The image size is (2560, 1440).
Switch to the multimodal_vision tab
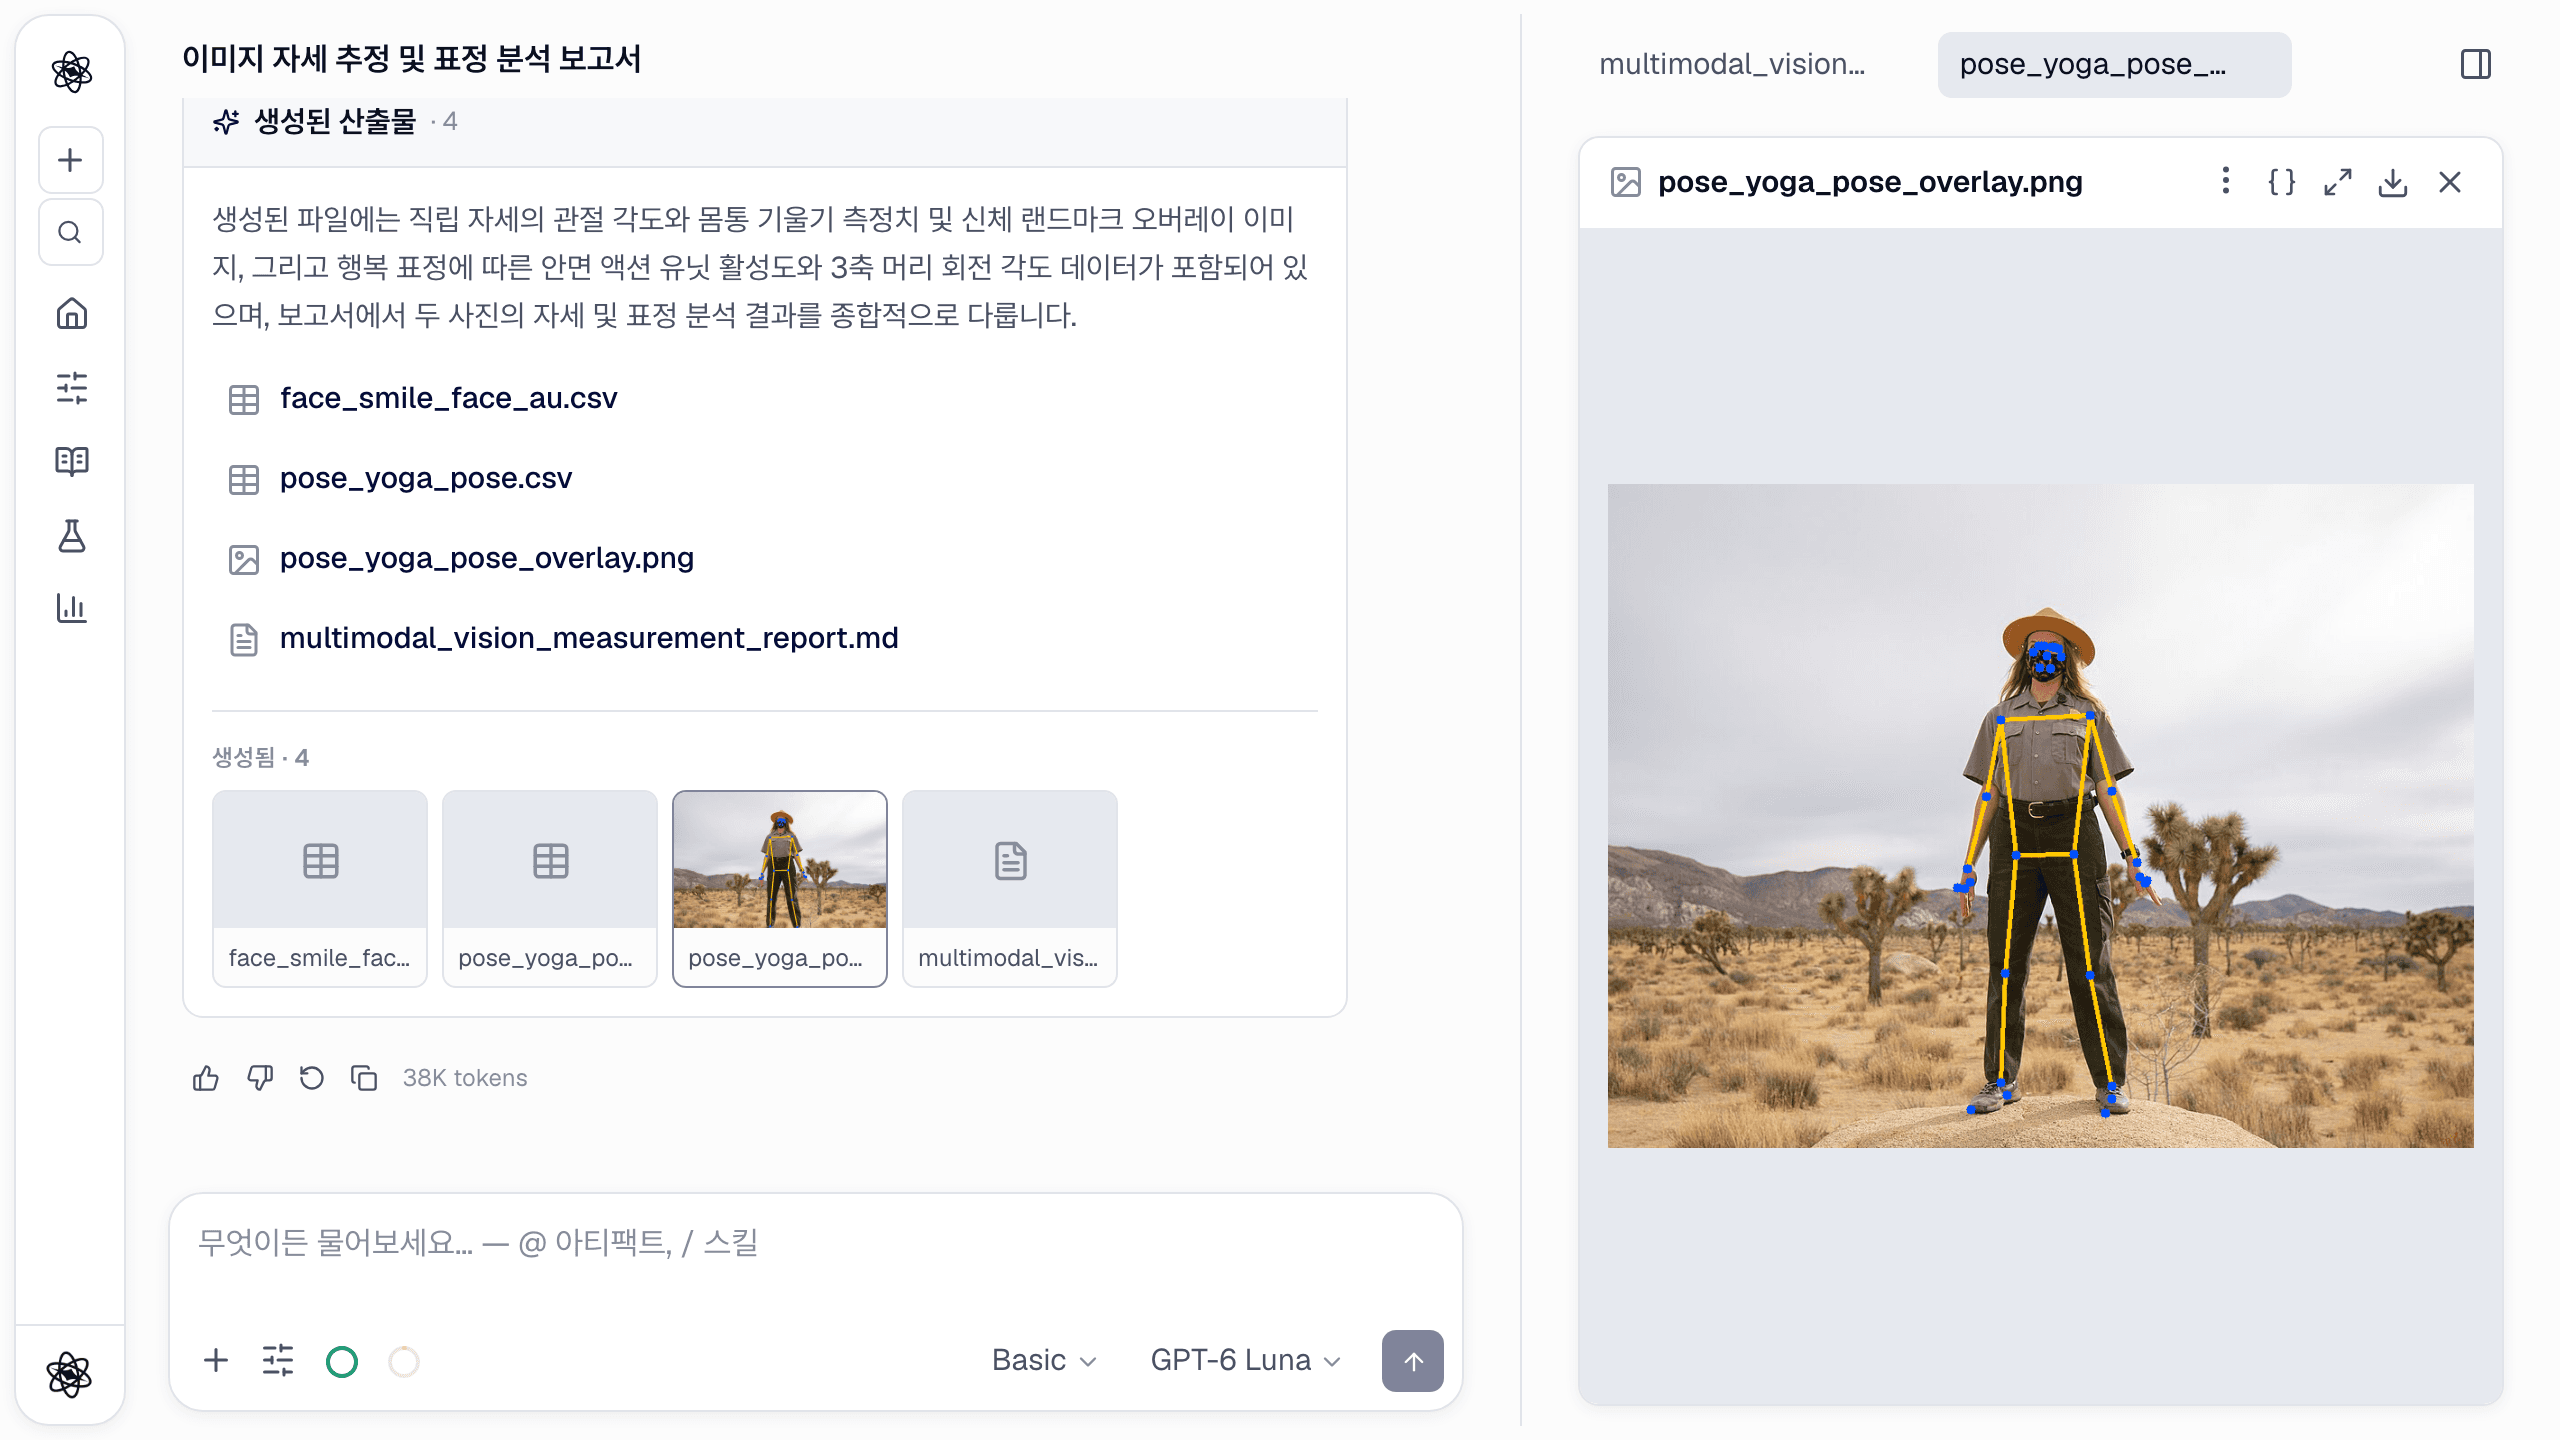coord(1732,65)
